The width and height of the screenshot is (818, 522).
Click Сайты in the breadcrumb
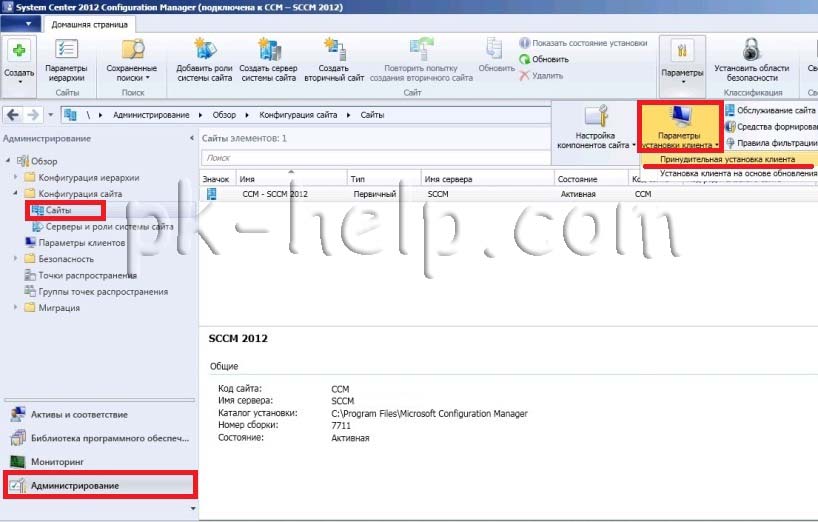[x=372, y=115]
